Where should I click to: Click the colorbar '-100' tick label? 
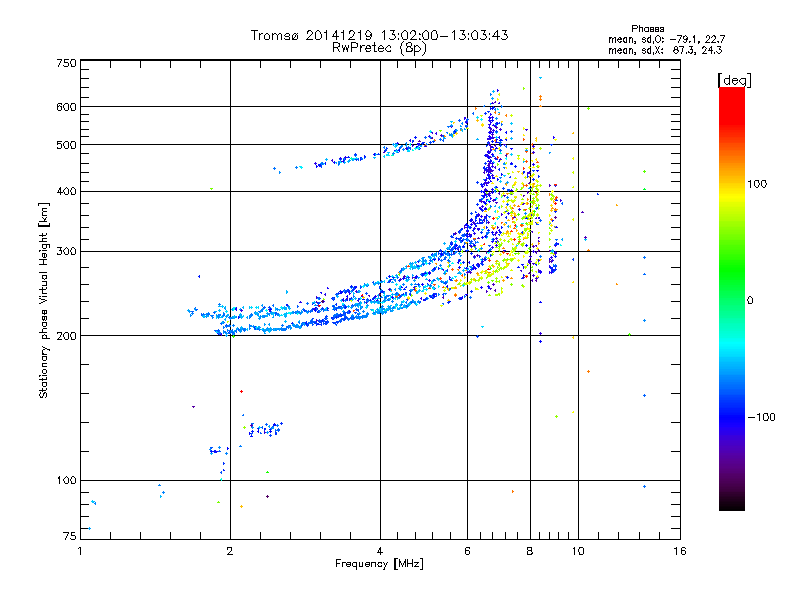pos(762,417)
